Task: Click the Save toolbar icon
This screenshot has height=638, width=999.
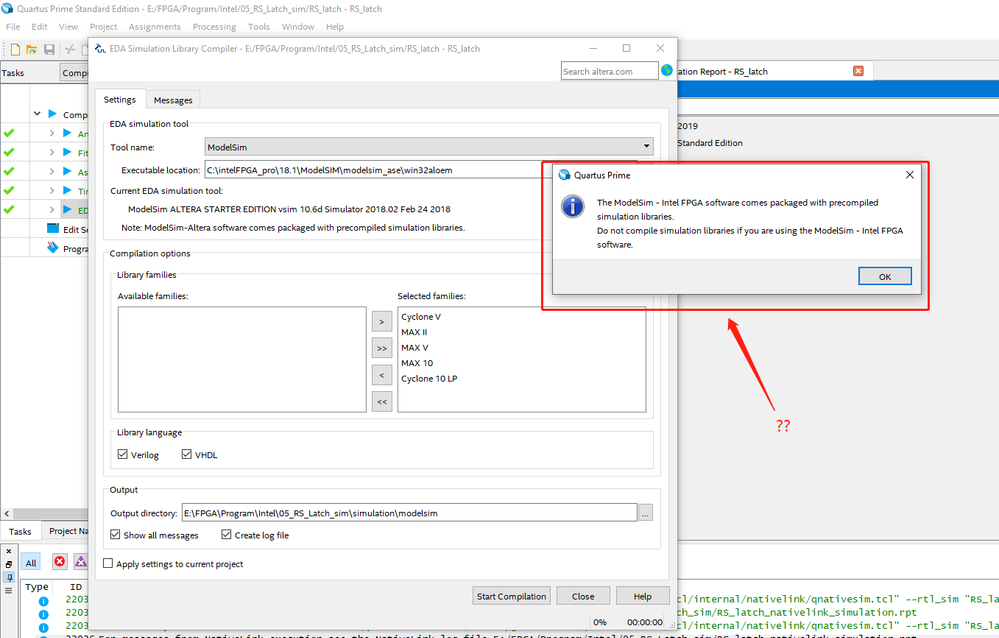Action: point(49,49)
